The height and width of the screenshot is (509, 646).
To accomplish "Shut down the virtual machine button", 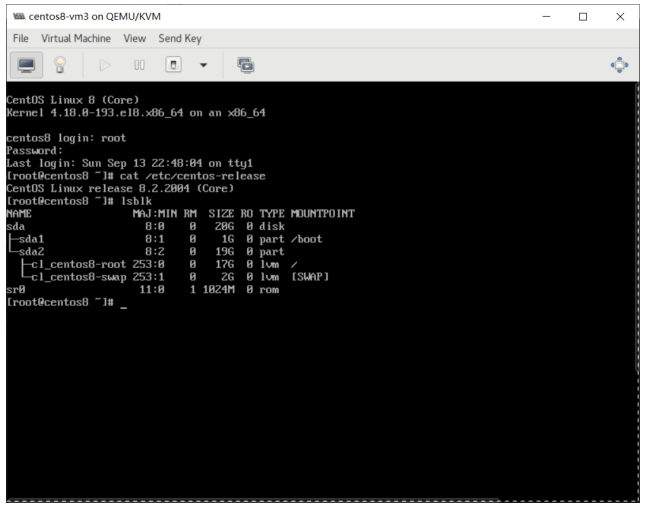I will [x=173, y=65].
